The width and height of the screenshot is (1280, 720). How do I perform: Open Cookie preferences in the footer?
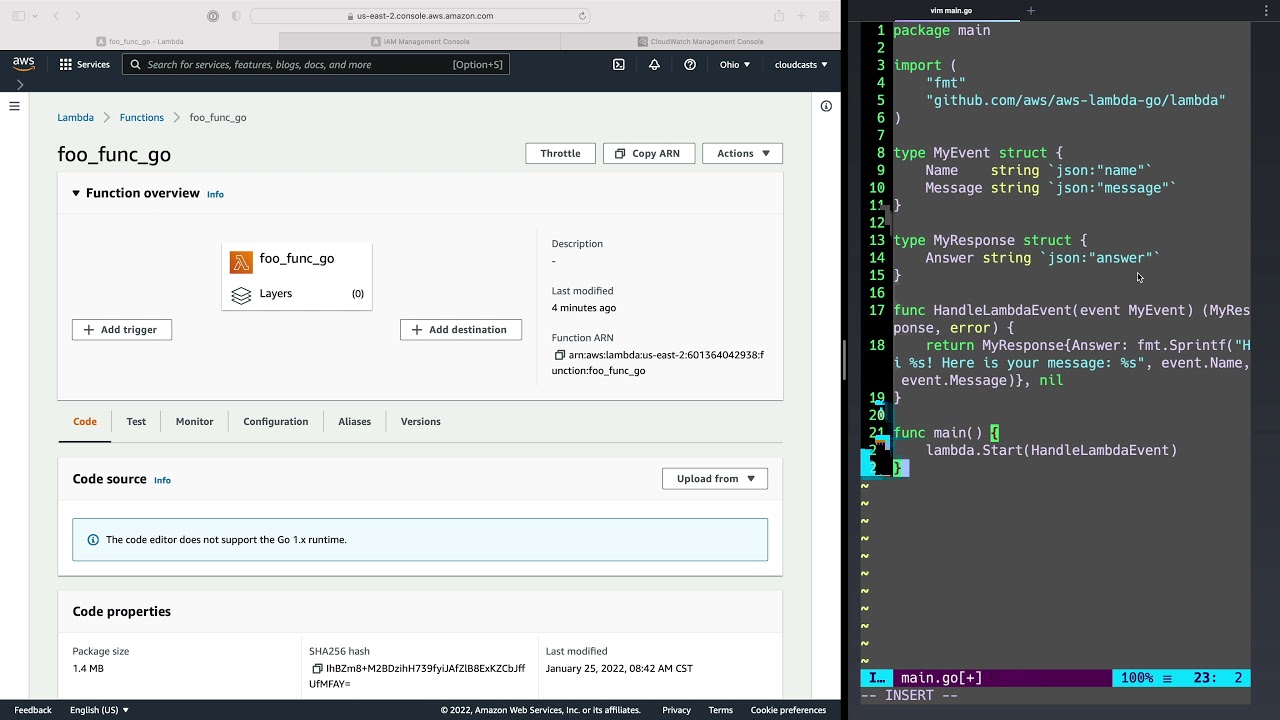pyautogui.click(x=788, y=710)
